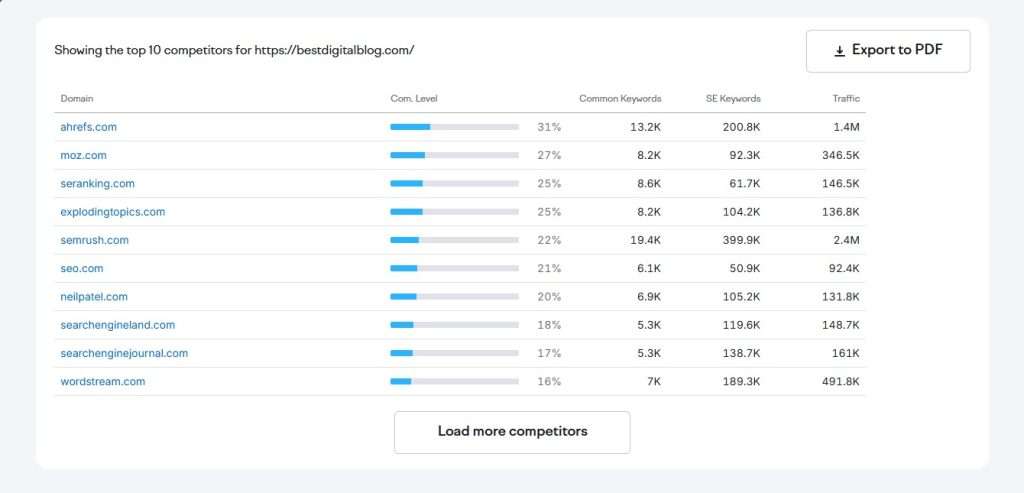Click the seo.com domain link

click(x=82, y=269)
